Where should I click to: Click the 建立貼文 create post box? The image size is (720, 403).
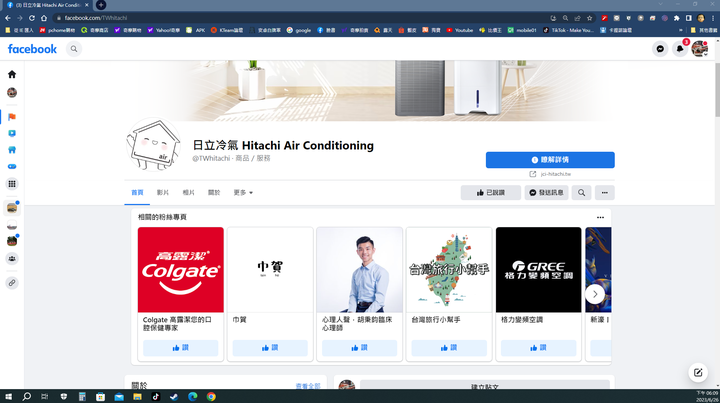[x=485, y=385]
